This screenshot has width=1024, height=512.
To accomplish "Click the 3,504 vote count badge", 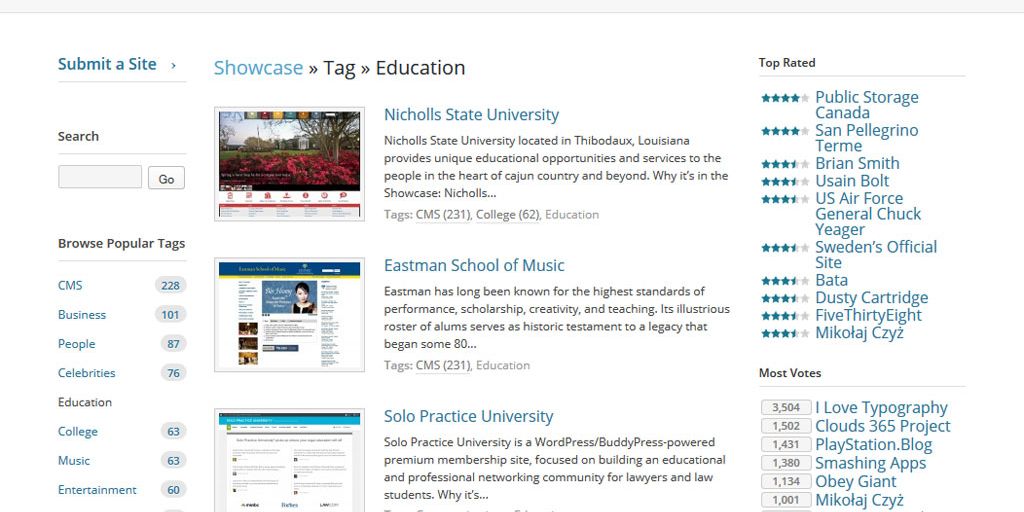I will (786, 408).
